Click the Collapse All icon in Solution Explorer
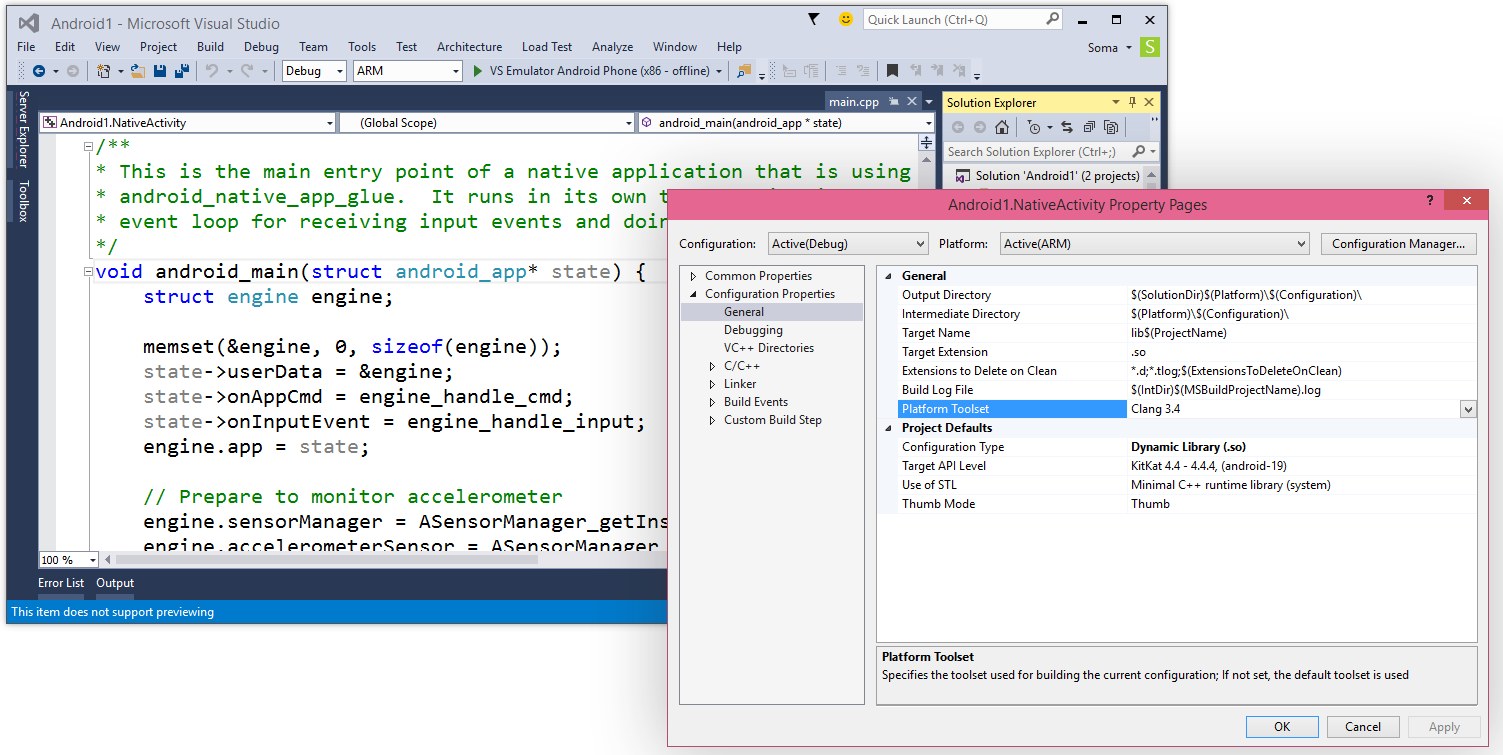The image size is (1503, 755). tap(1089, 127)
